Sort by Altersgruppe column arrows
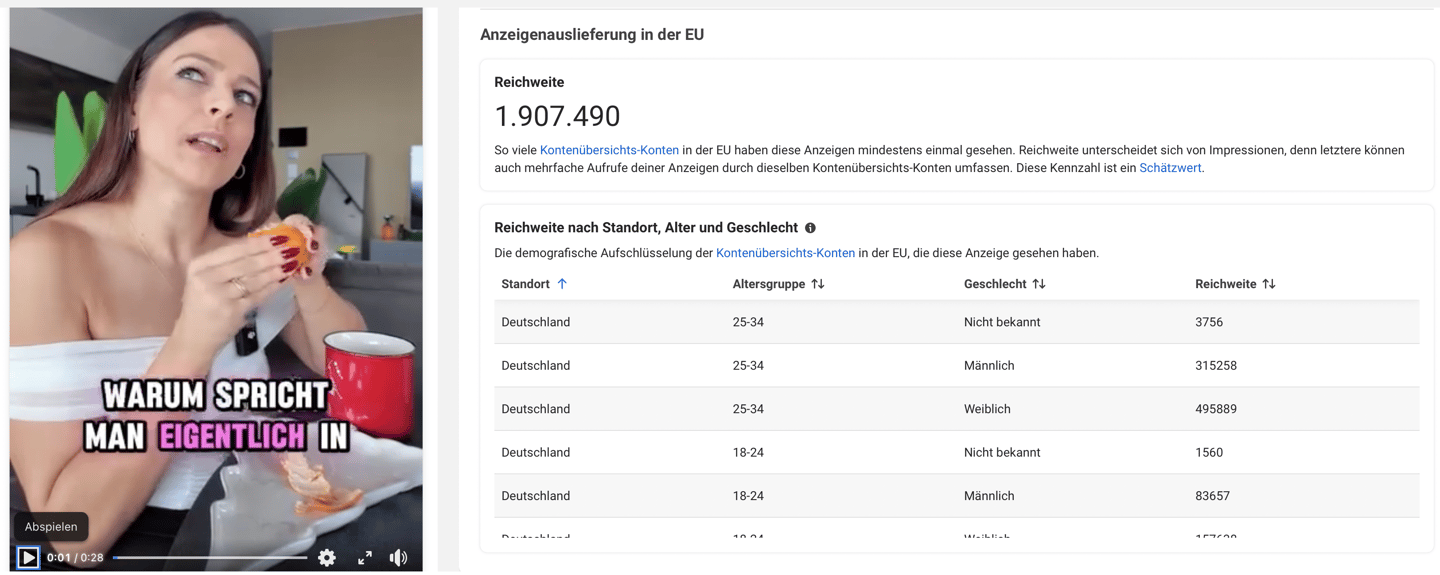Image resolution: width=1440 pixels, height=575 pixels. pos(818,284)
